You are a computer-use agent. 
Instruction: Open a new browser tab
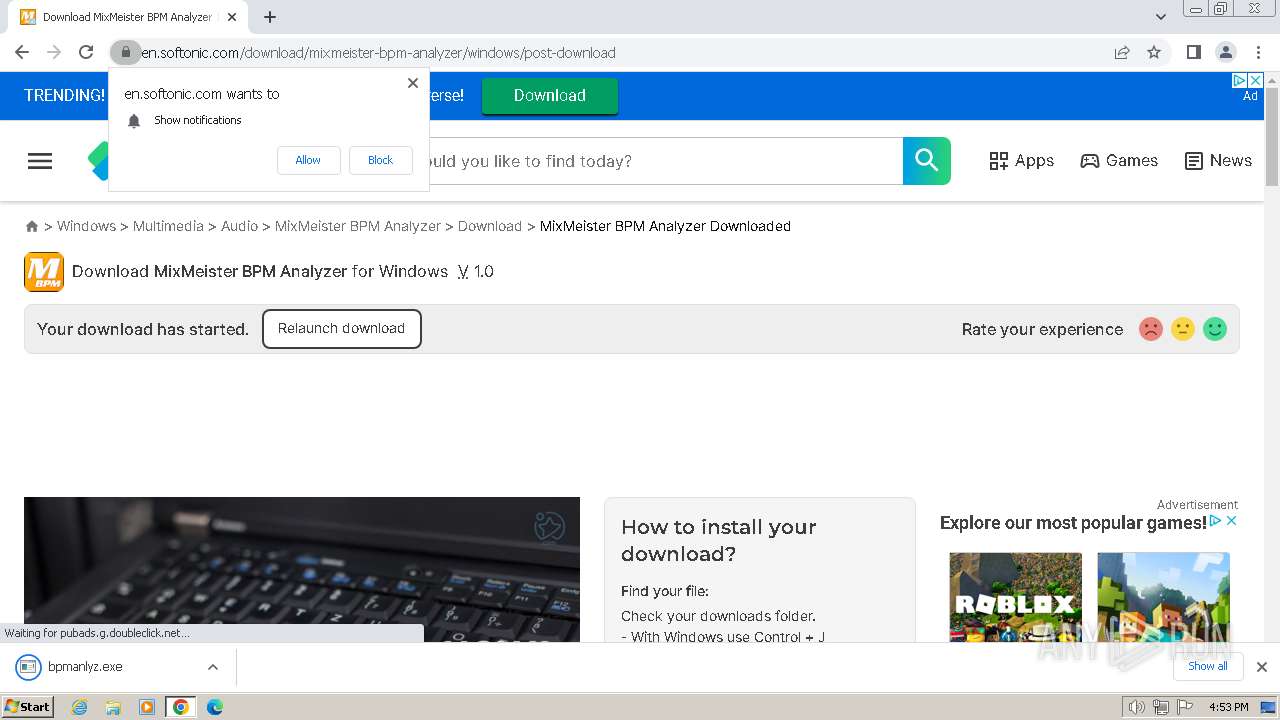[270, 17]
